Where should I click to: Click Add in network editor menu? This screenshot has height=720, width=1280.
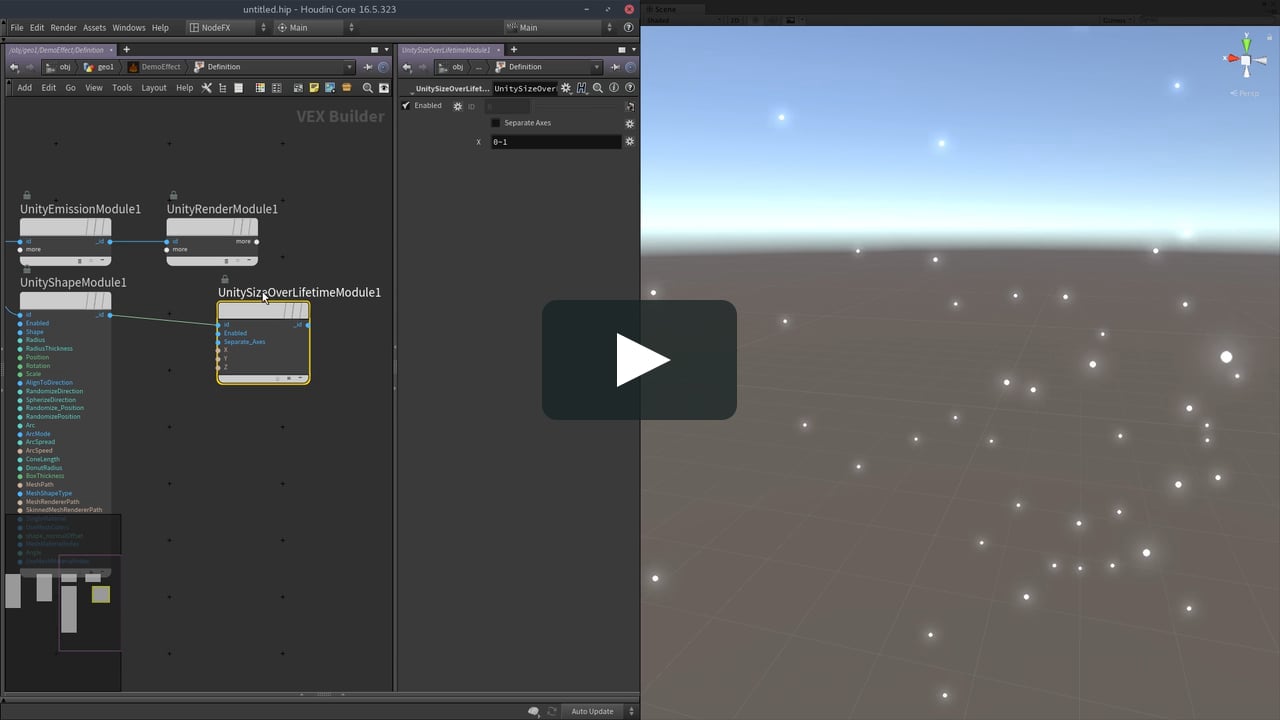24,88
